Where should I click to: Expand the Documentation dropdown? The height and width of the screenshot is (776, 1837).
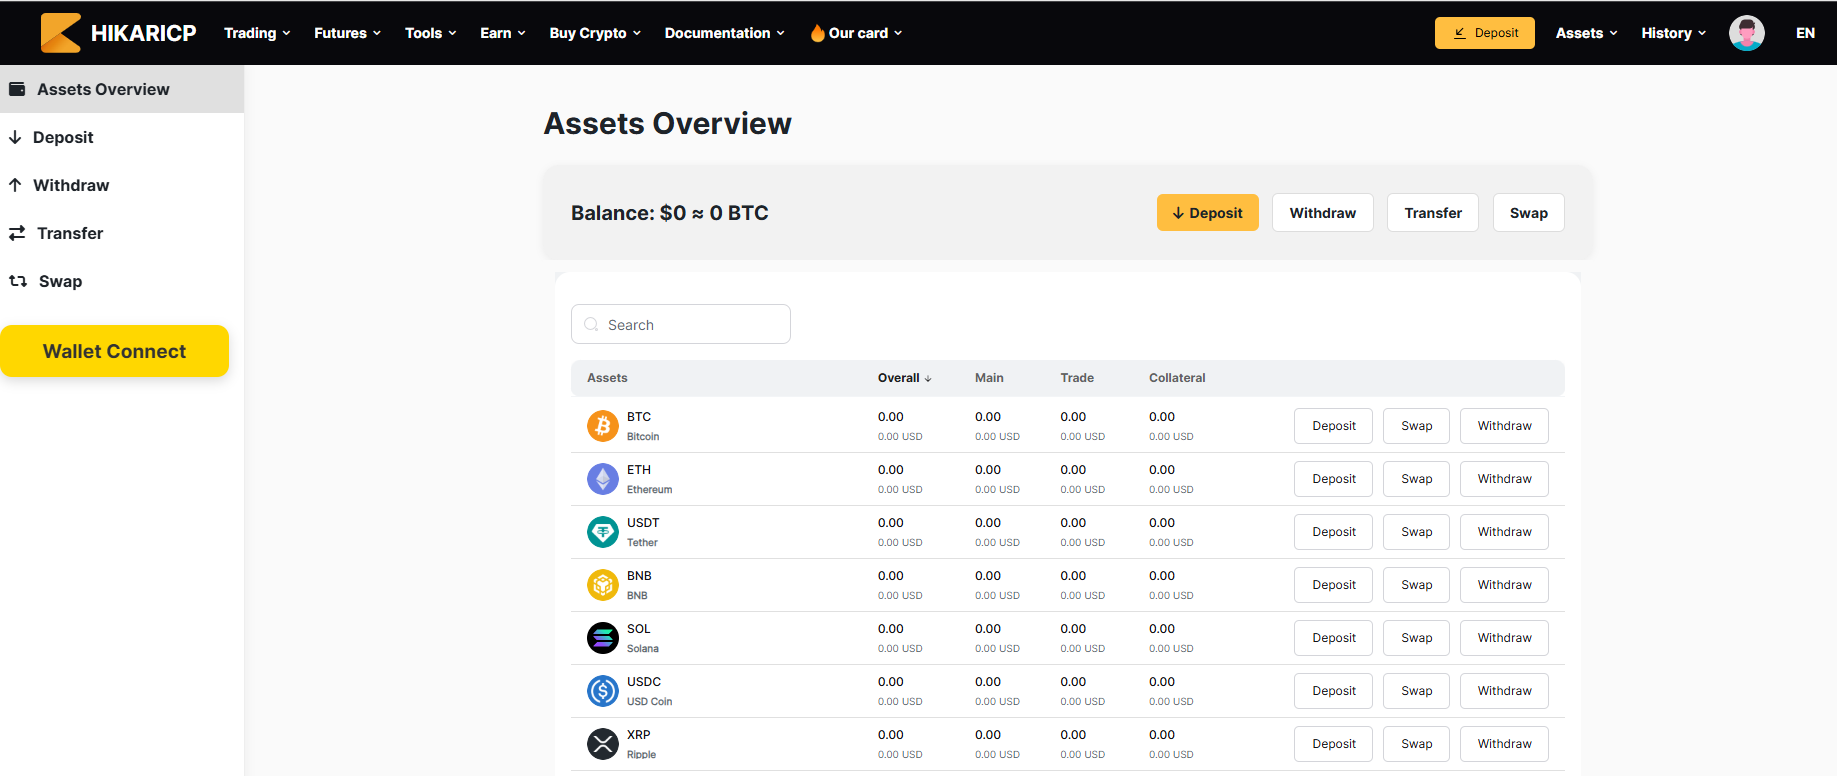(x=724, y=33)
